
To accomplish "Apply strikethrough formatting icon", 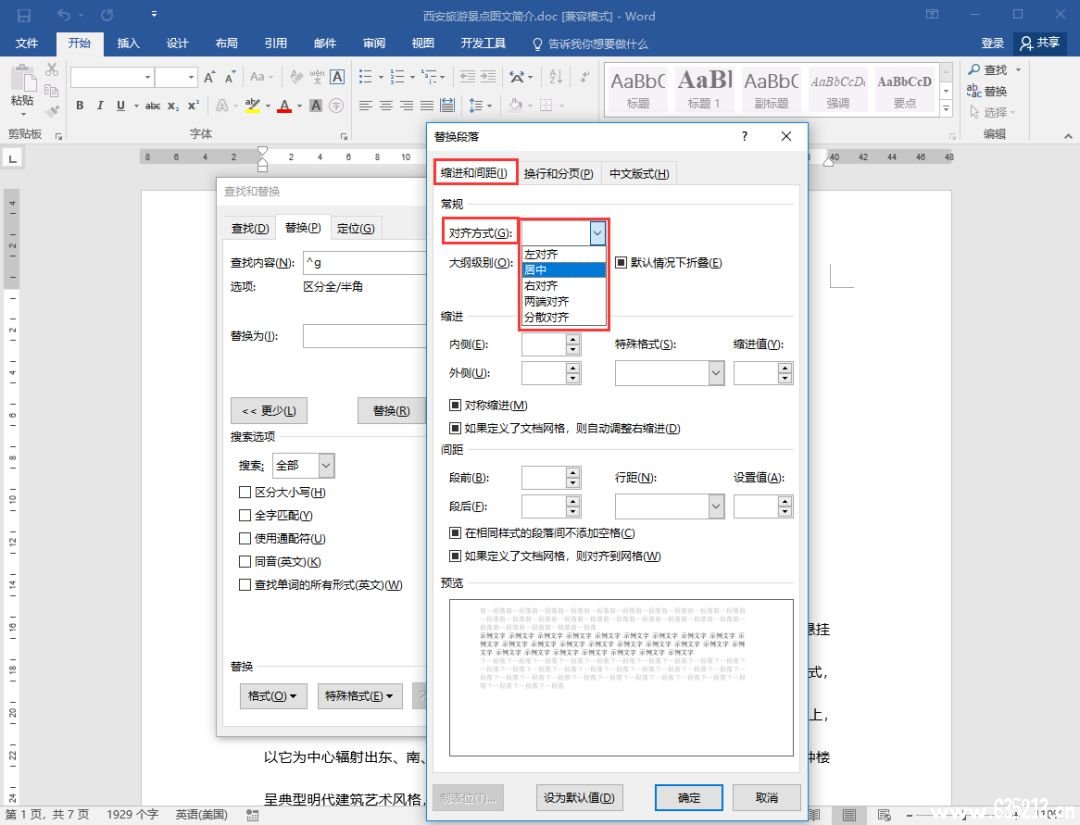I will 153,105.
